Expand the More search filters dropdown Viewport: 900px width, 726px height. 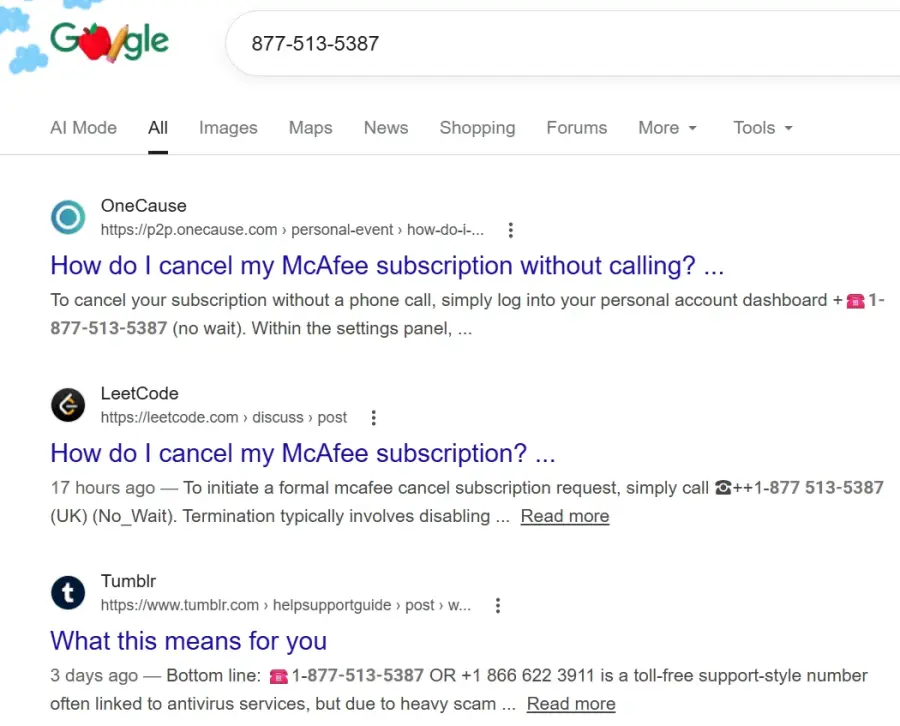[667, 127]
